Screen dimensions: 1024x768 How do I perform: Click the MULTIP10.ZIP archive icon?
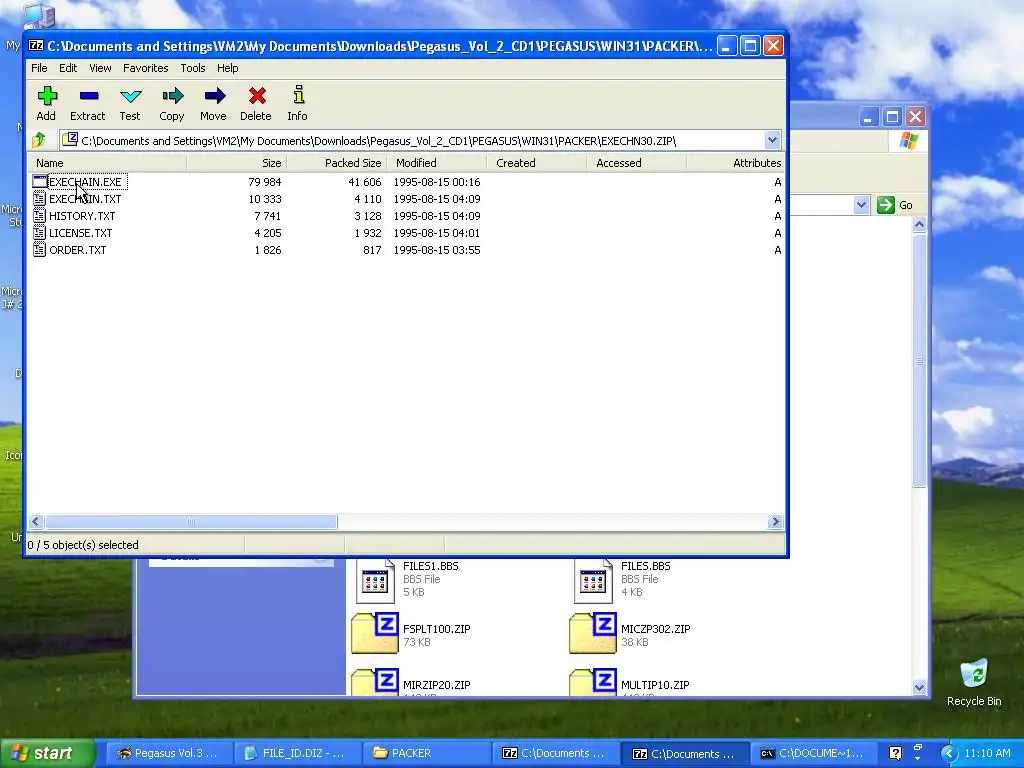(593, 682)
